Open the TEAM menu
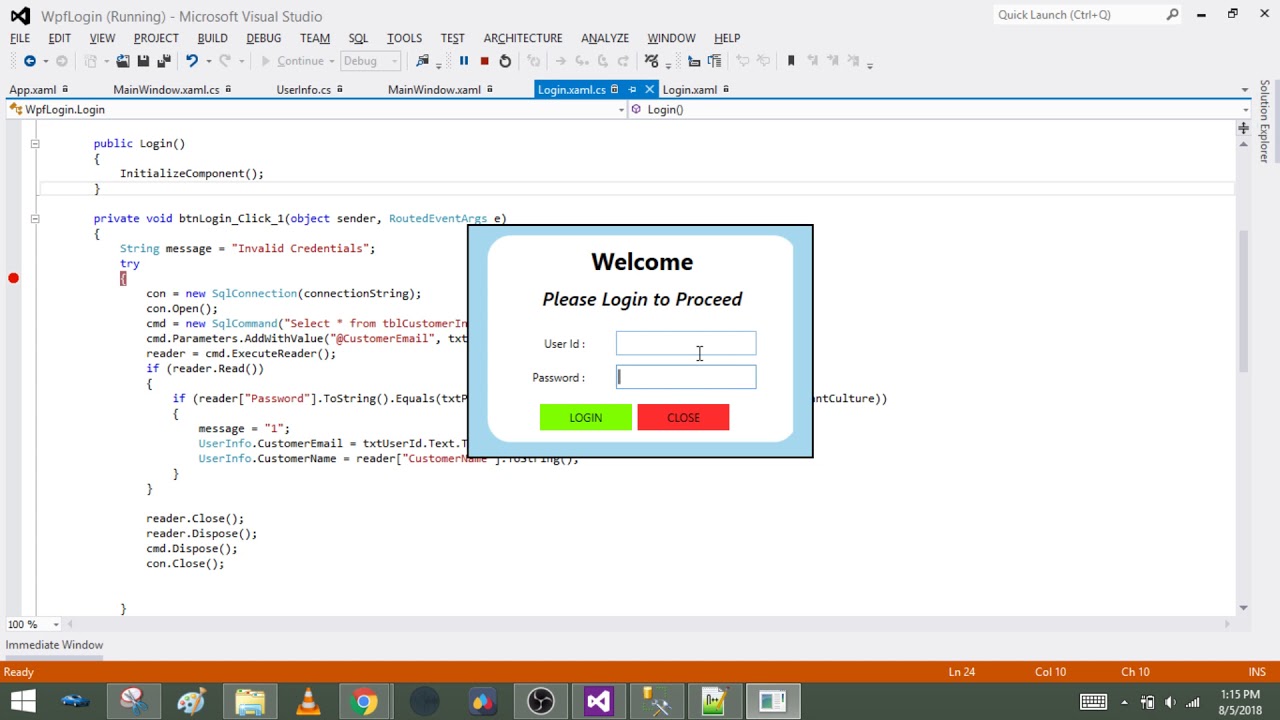The image size is (1280, 720). click(x=315, y=38)
